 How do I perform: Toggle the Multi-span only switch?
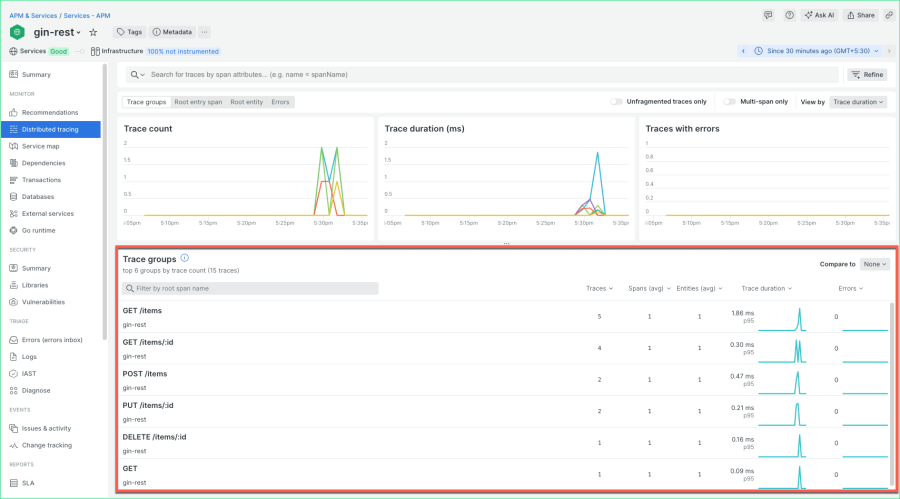pyautogui.click(x=729, y=102)
